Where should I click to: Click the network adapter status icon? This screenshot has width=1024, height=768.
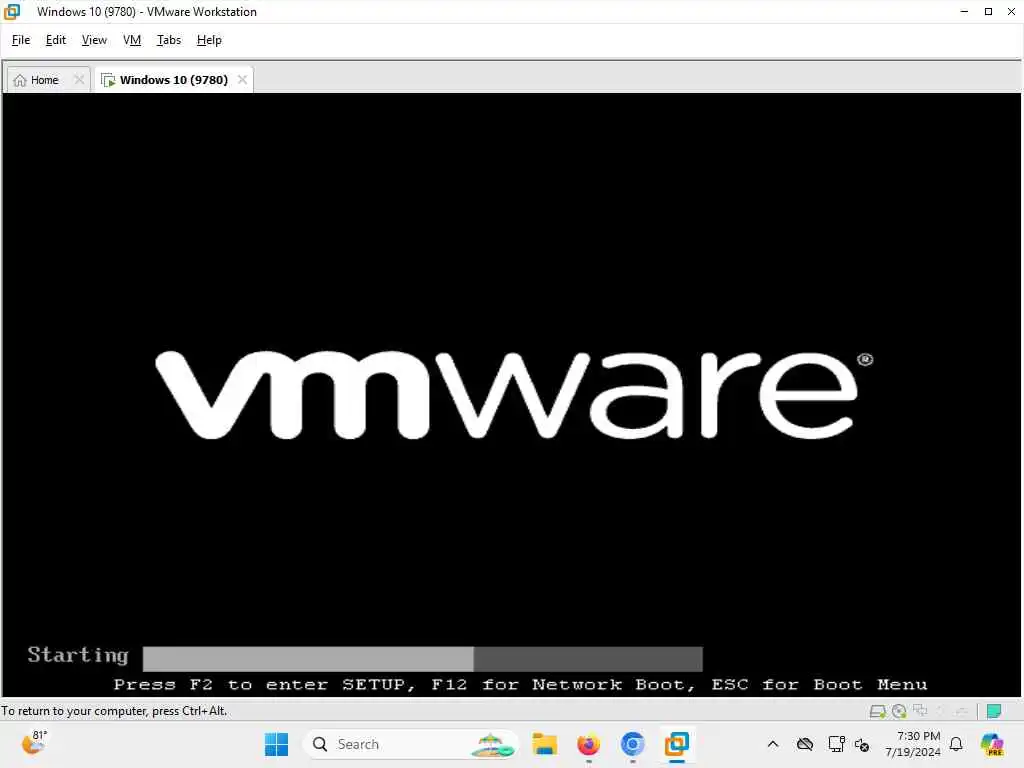[x=920, y=710]
